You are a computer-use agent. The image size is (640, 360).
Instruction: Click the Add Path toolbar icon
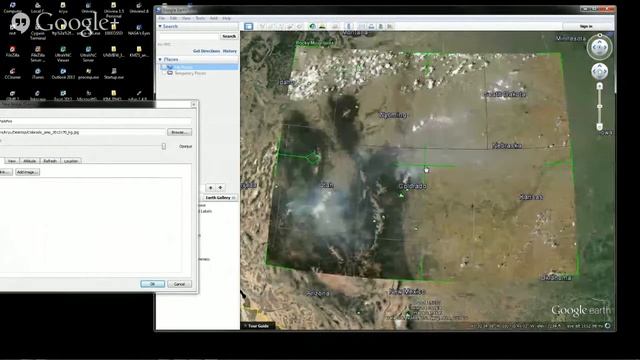pyautogui.click(x=281, y=26)
